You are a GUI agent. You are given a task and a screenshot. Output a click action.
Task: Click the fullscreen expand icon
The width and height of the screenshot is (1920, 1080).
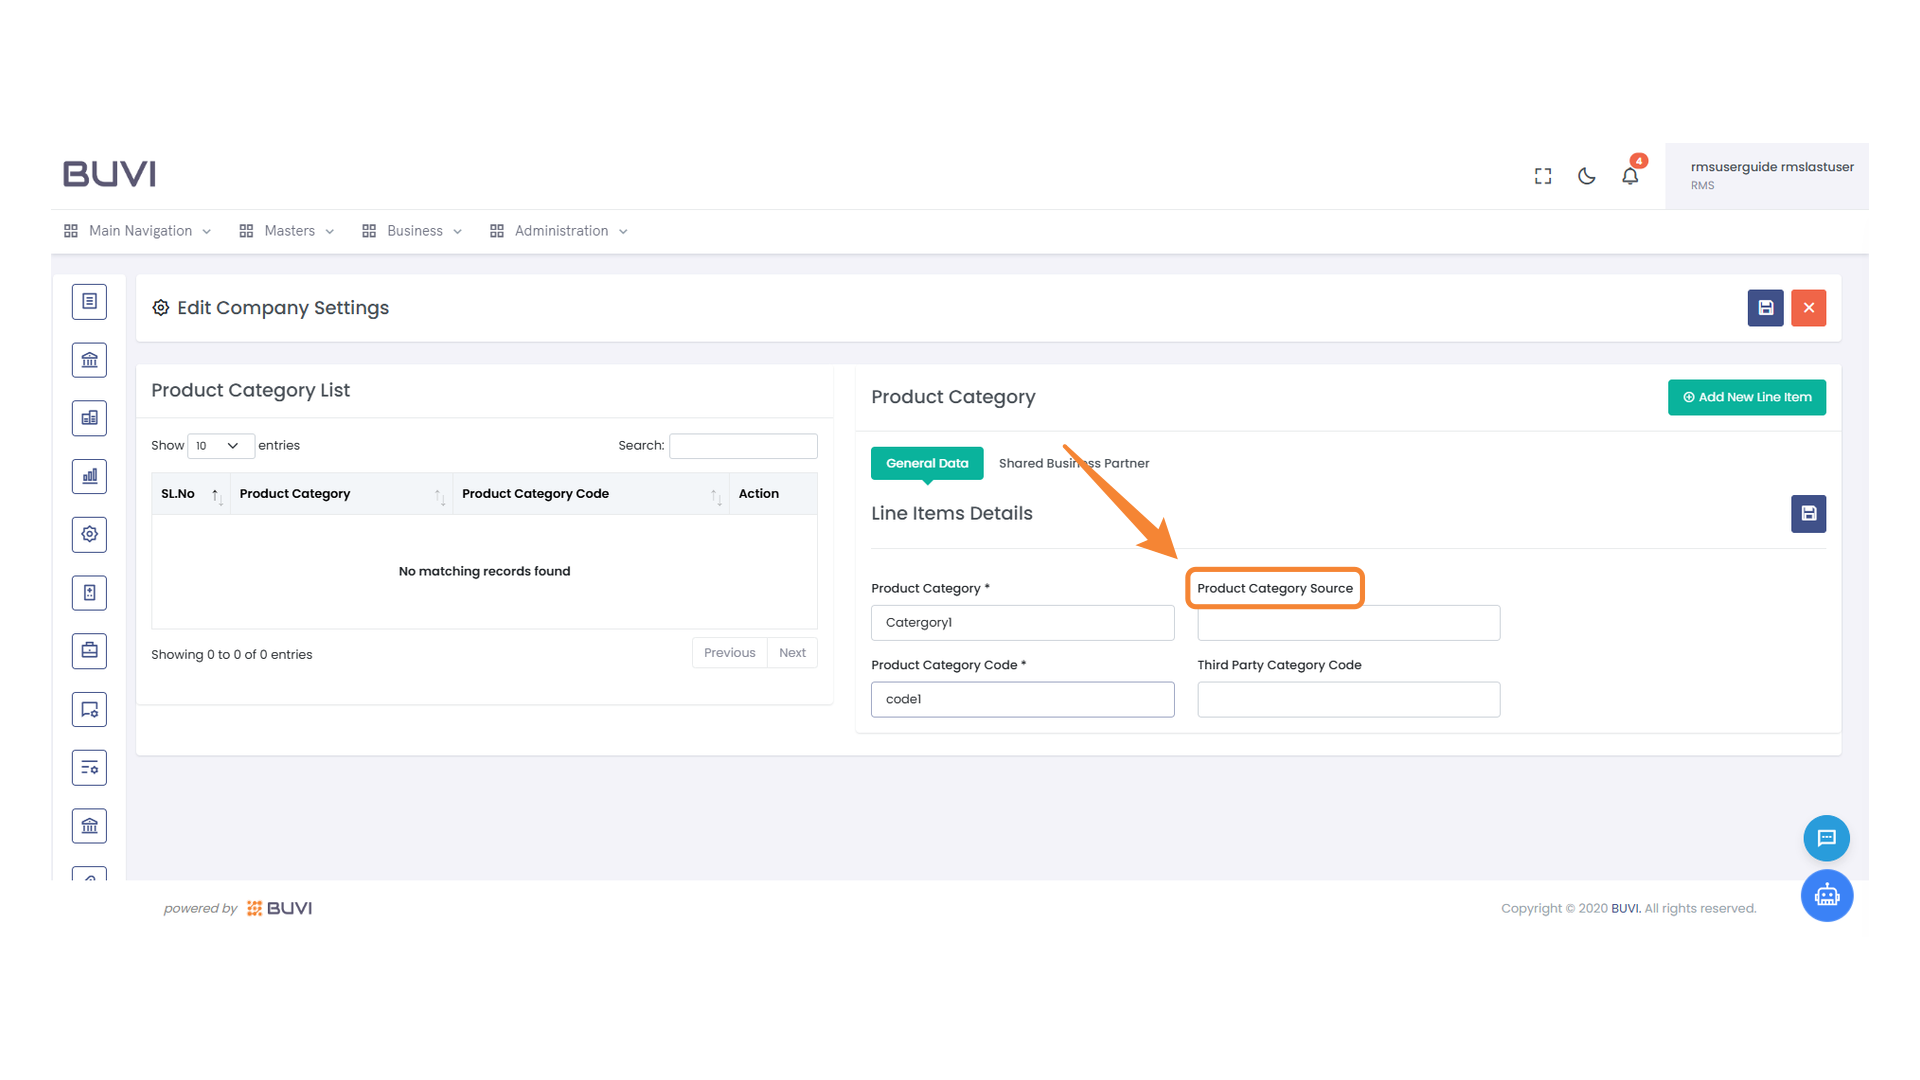click(1543, 176)
